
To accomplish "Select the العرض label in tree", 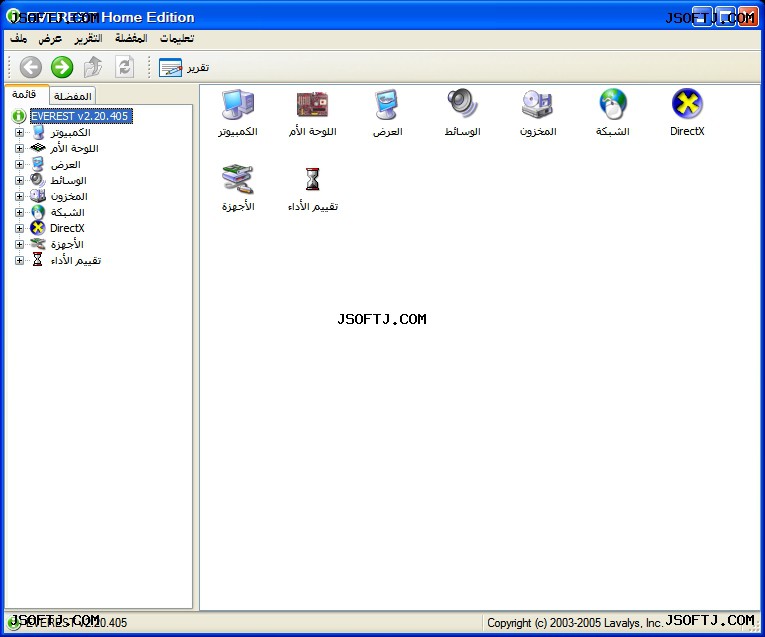I will [65, 164].
